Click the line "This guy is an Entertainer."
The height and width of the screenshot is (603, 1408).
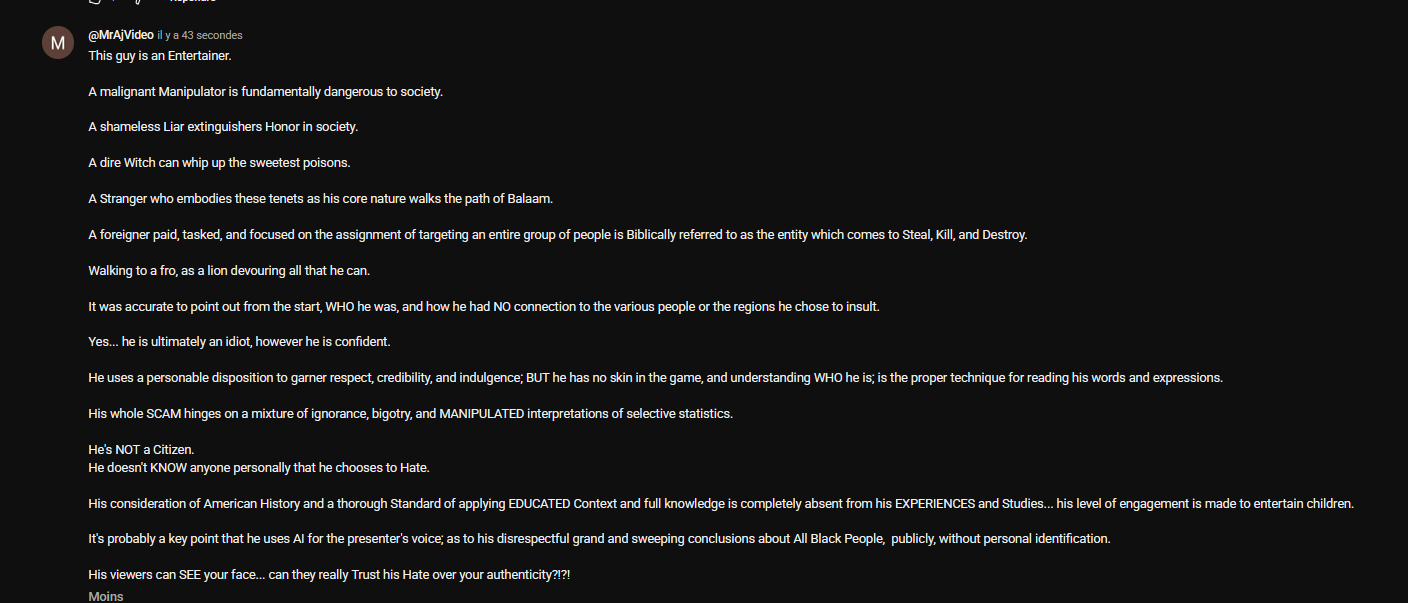point(160,56)
